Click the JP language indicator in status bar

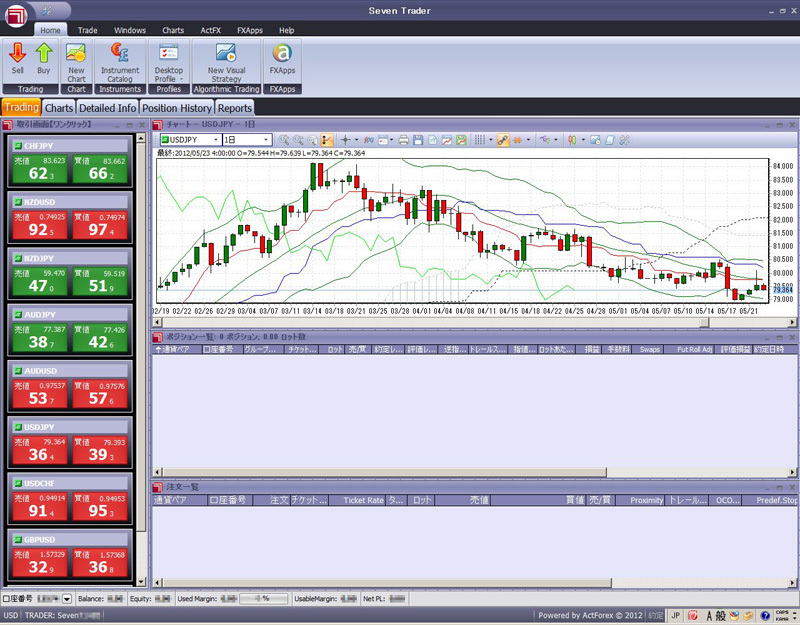(x=676, y=616)
